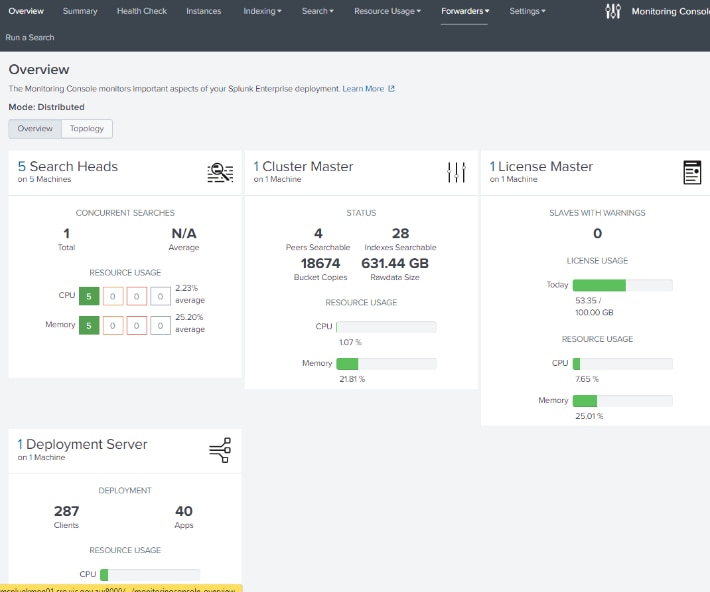Click external link icon beside Learn More
The width and height of the screenshot is (710, 592).
coord(391,89)
